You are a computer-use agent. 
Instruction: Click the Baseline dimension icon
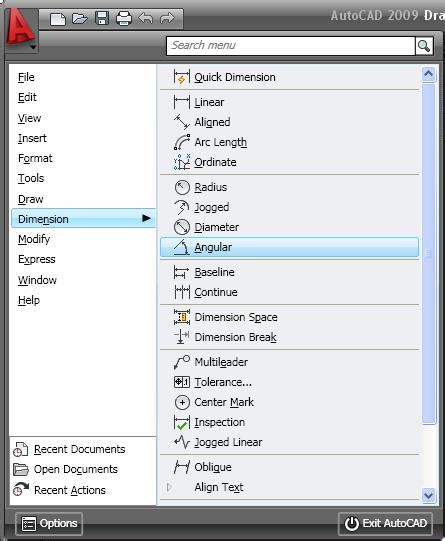181,272
